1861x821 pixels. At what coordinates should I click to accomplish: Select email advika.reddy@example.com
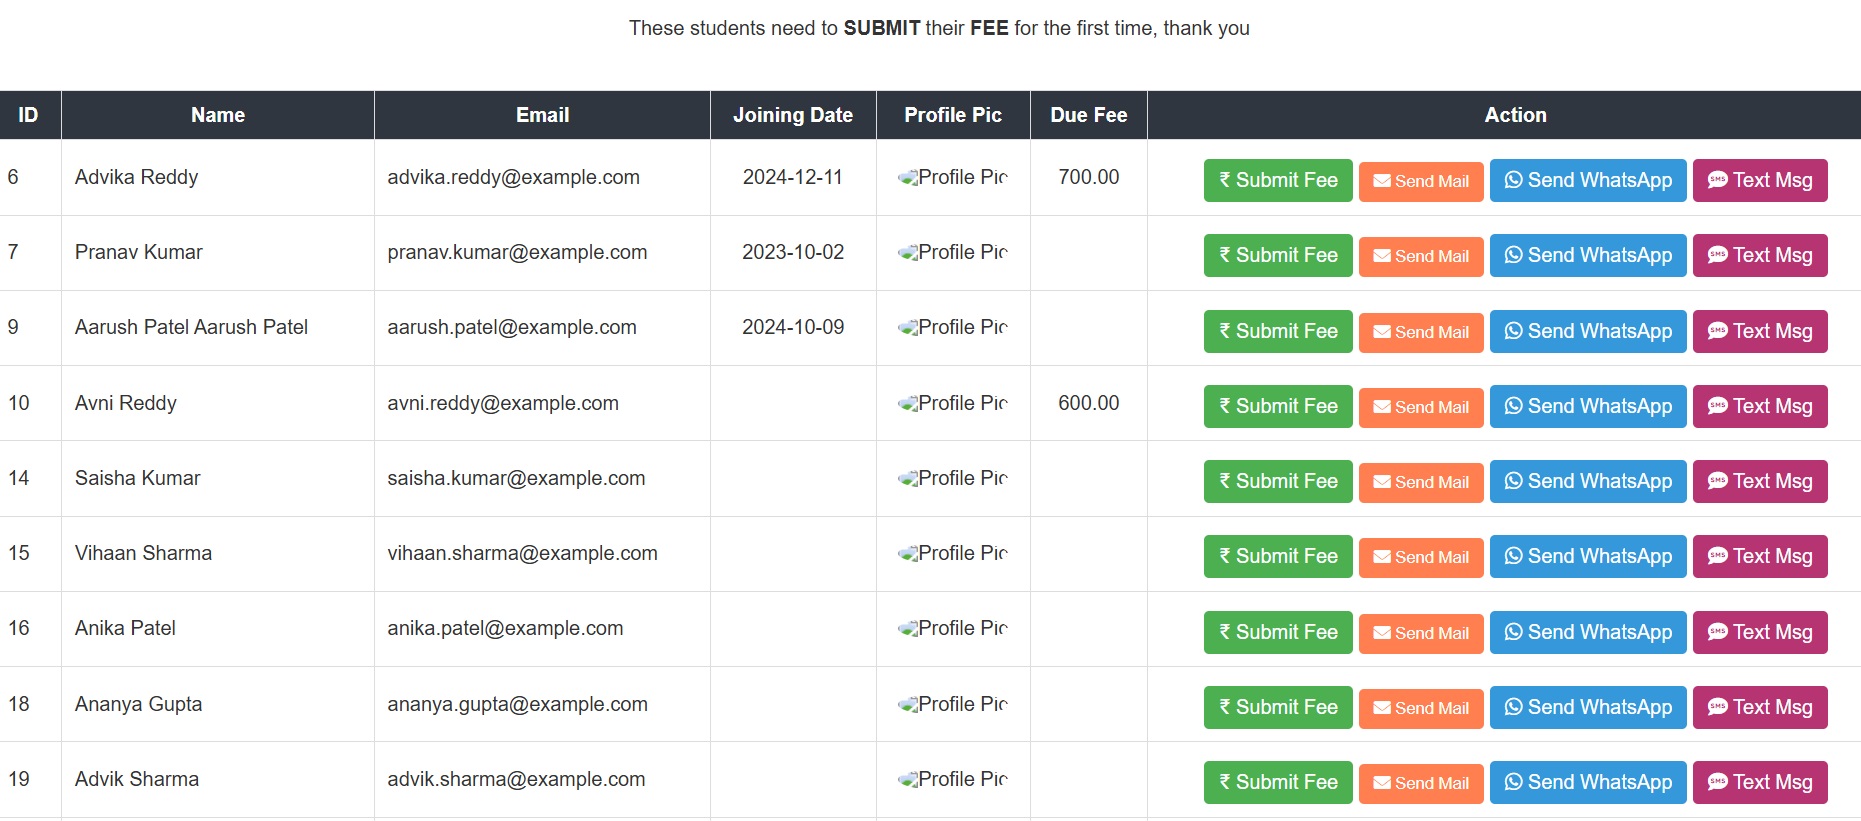pos(514,177)
